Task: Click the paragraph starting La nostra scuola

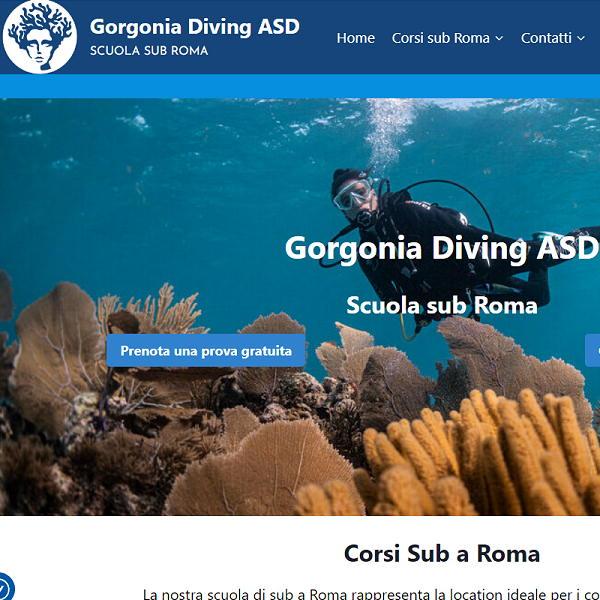Action: (371, 594)
